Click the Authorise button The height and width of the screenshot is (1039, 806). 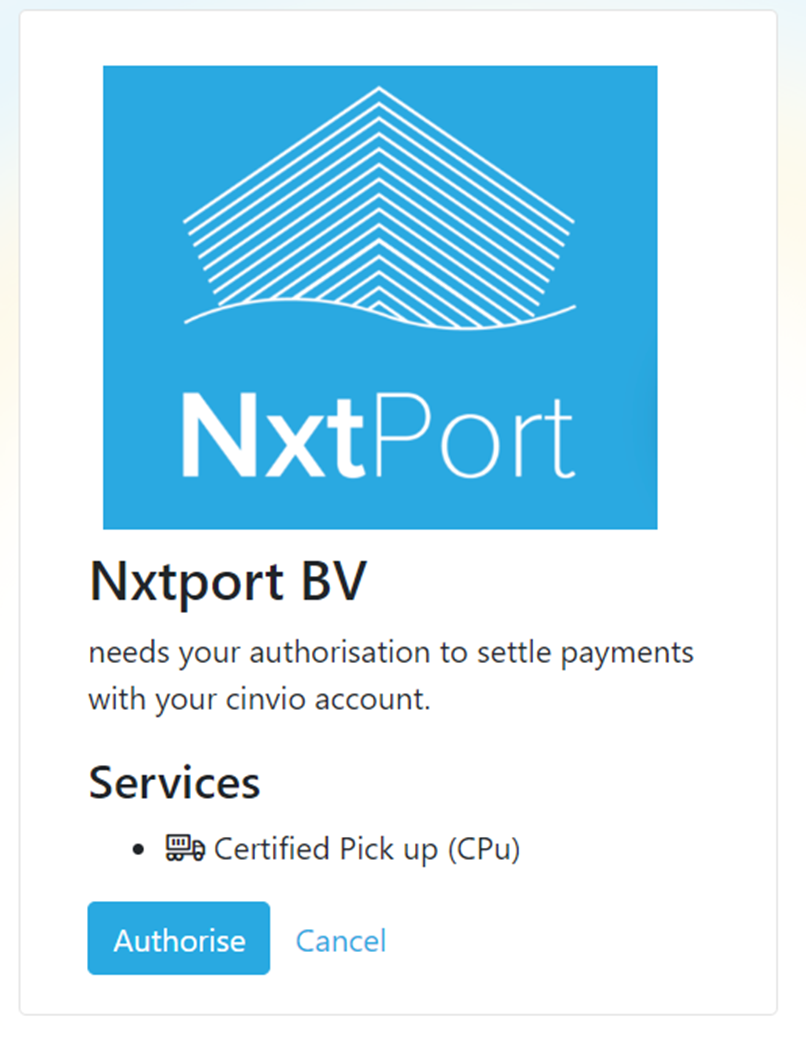[178, 938]
